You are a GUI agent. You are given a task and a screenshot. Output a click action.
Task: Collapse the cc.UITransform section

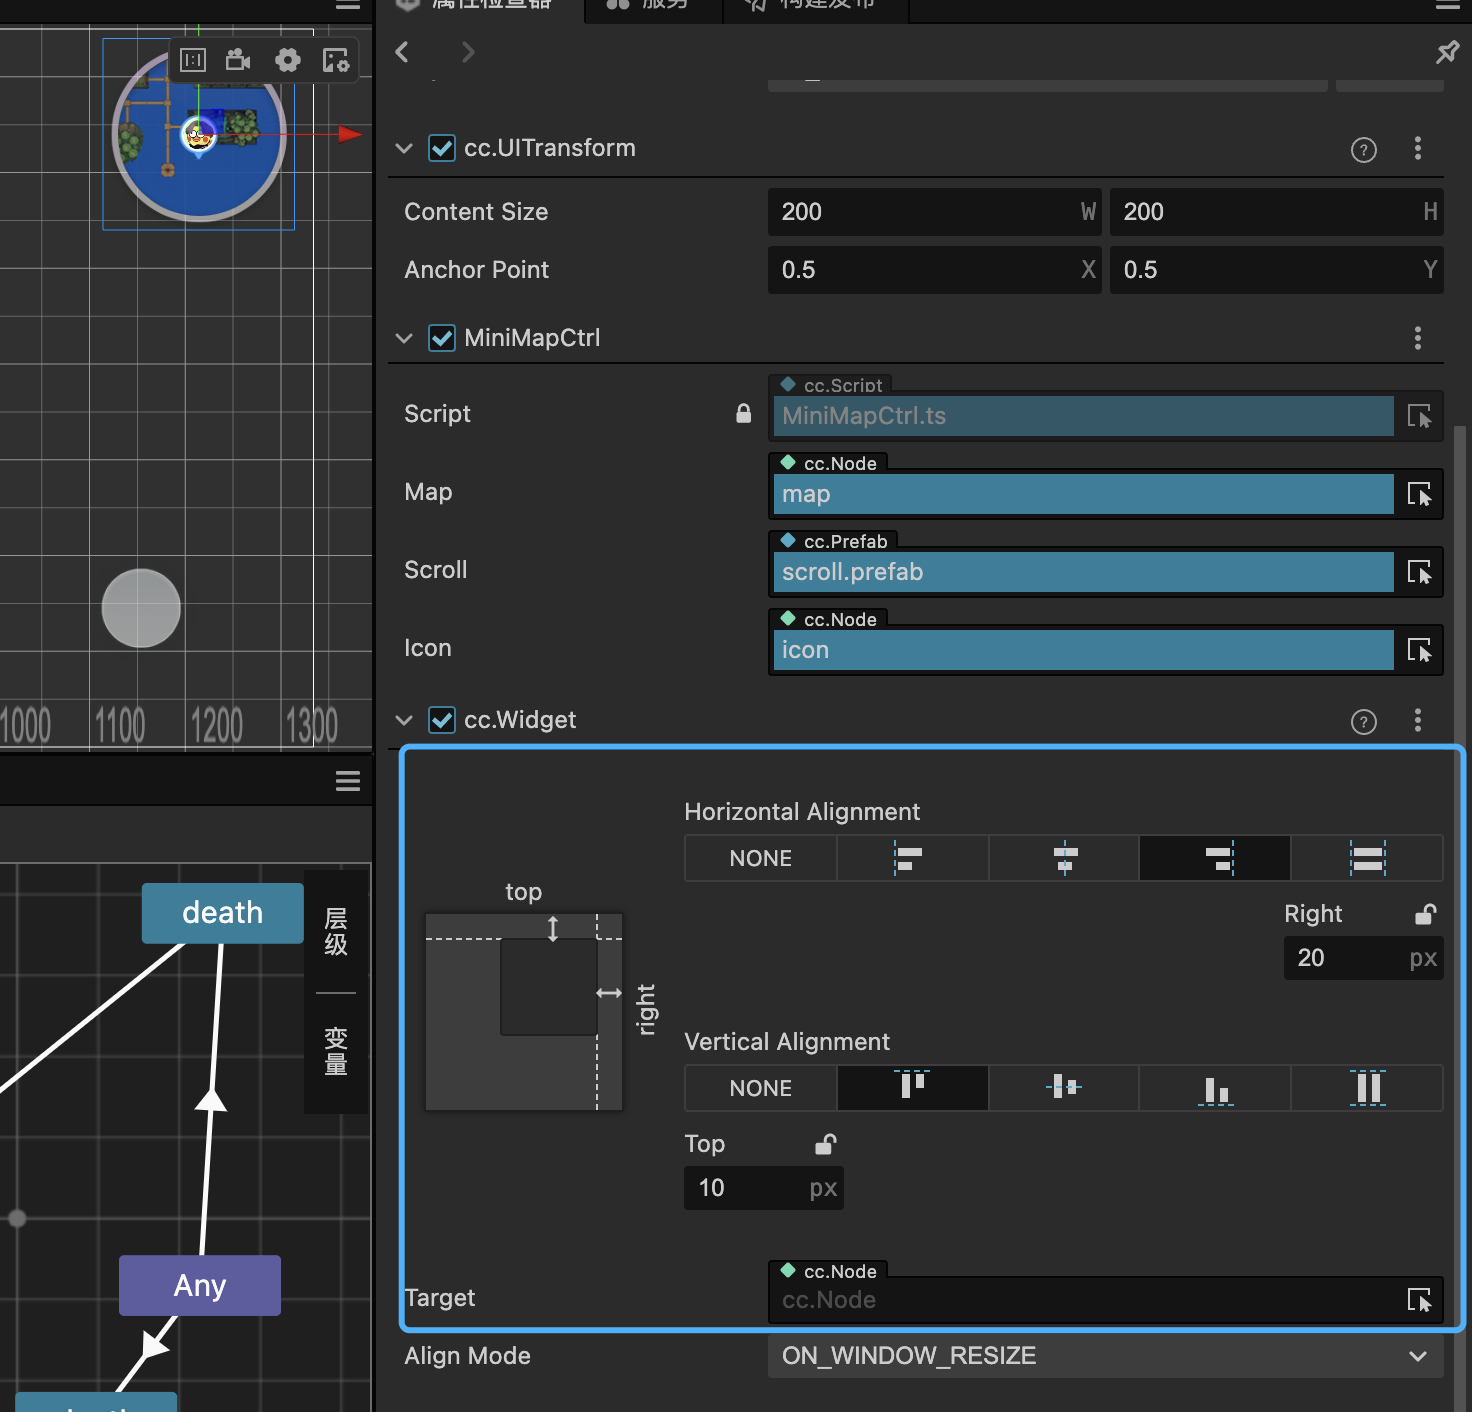pos(404,147)
